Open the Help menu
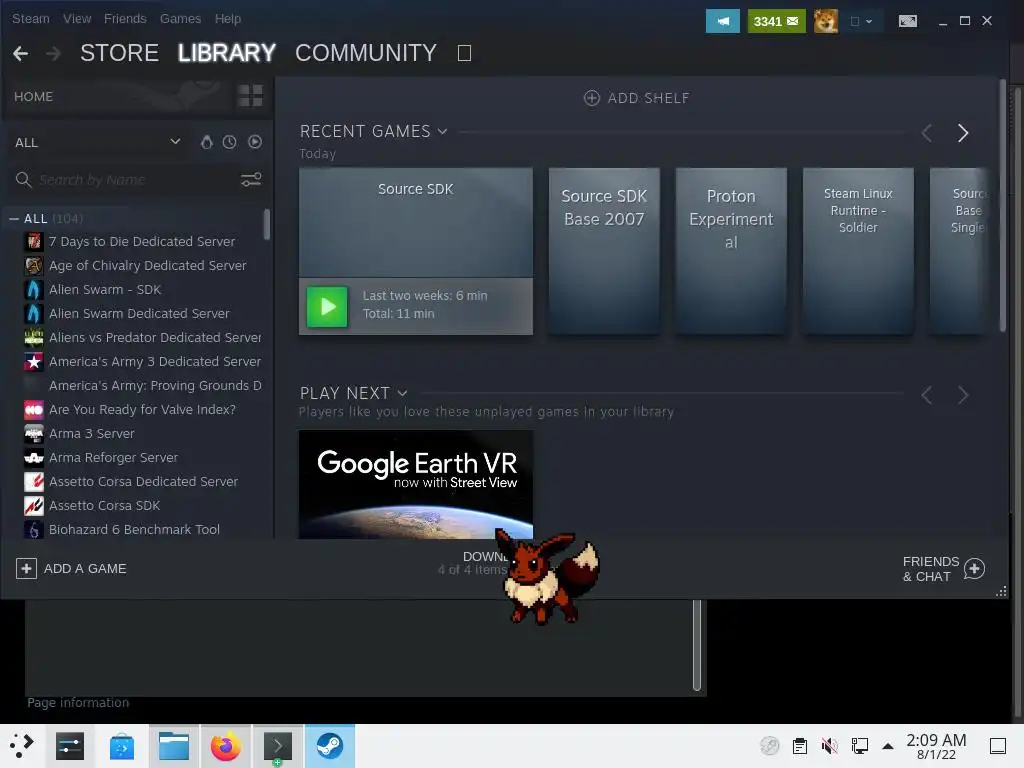Viewport: 1024px width, 768px height. pyautogui.click(x=227, y=19)
